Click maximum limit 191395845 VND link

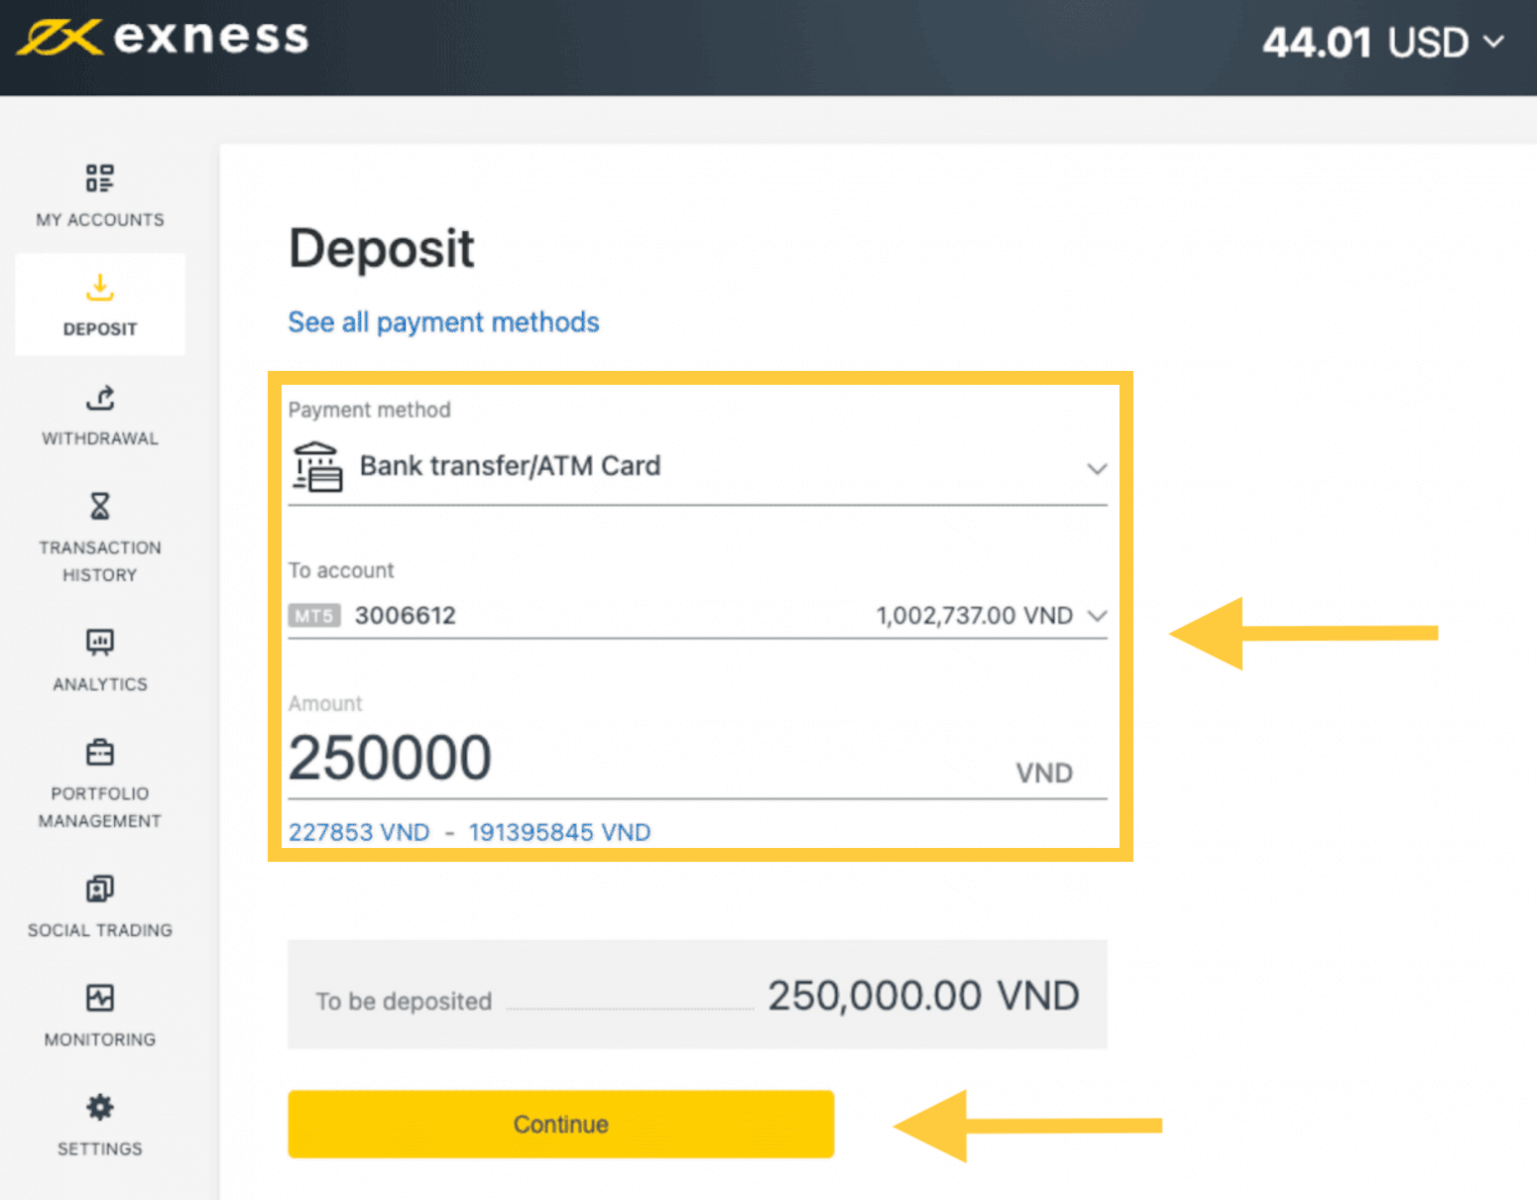coord(560,833)
